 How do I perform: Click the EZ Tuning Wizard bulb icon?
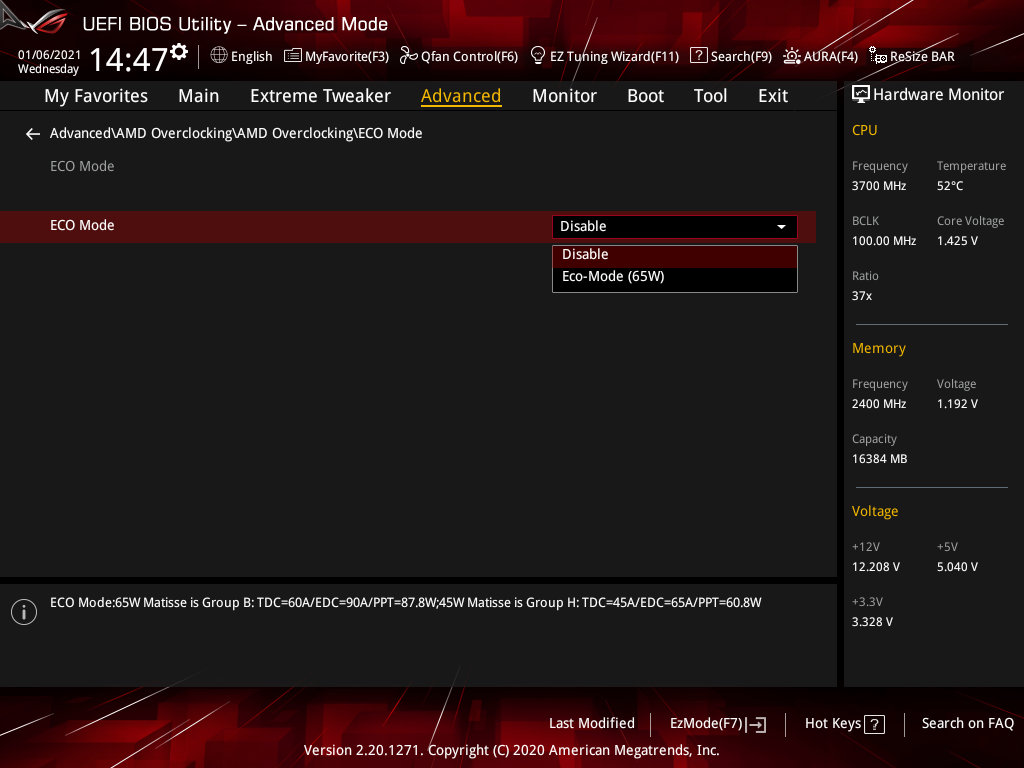pos(537,56)
